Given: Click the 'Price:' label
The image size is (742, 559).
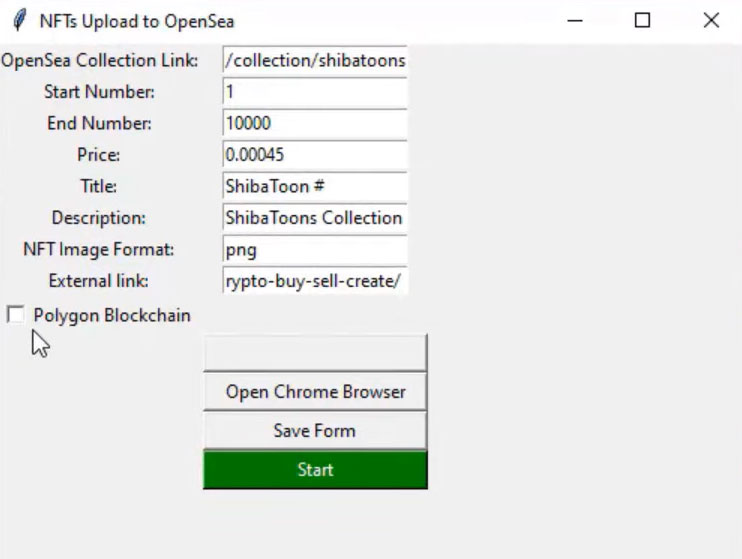Looking at the screenshot, I should (98, 155).
